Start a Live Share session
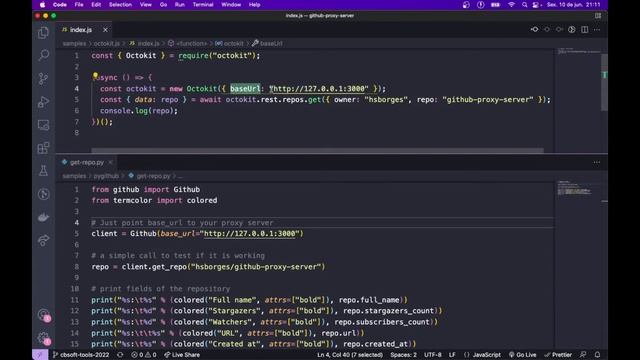The width and height of the screenshot is (640, 360). 182,355
